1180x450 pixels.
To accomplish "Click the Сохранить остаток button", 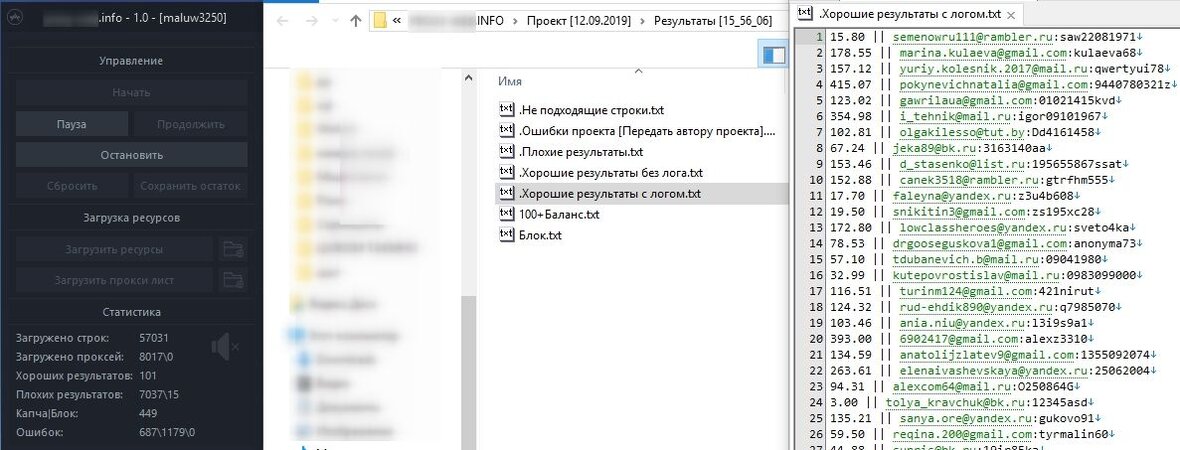I will (190, 186).
